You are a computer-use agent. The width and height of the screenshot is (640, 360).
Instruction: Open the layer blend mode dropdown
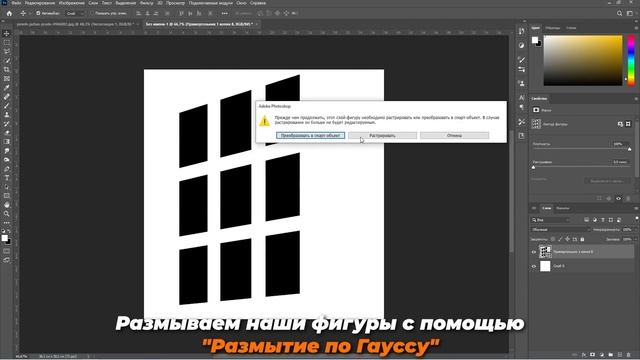560,229
